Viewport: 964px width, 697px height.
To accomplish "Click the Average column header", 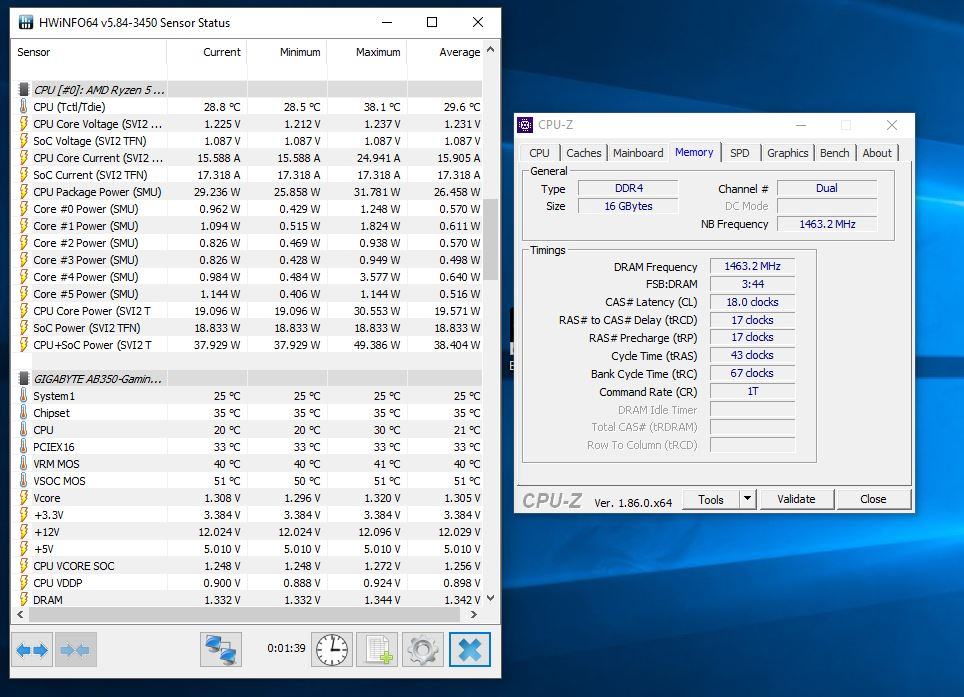I will [x=446, y=52].
